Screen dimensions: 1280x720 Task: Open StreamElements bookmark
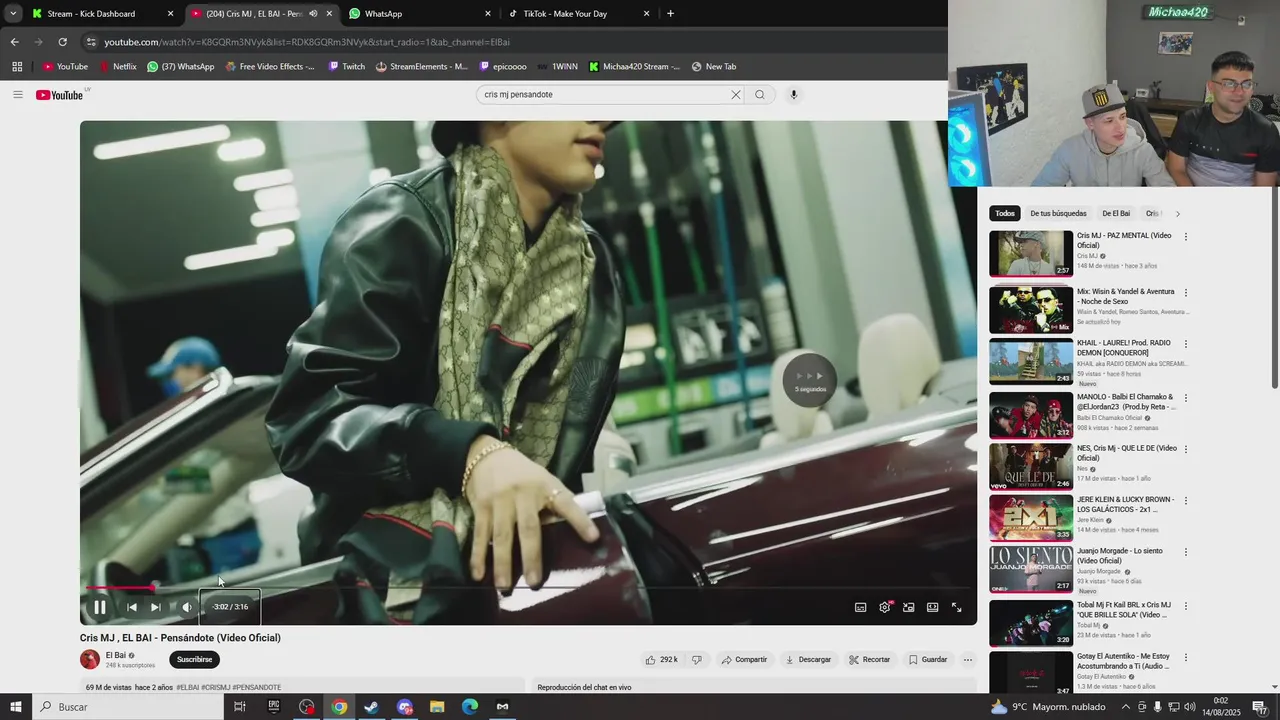tap(421, 67)
